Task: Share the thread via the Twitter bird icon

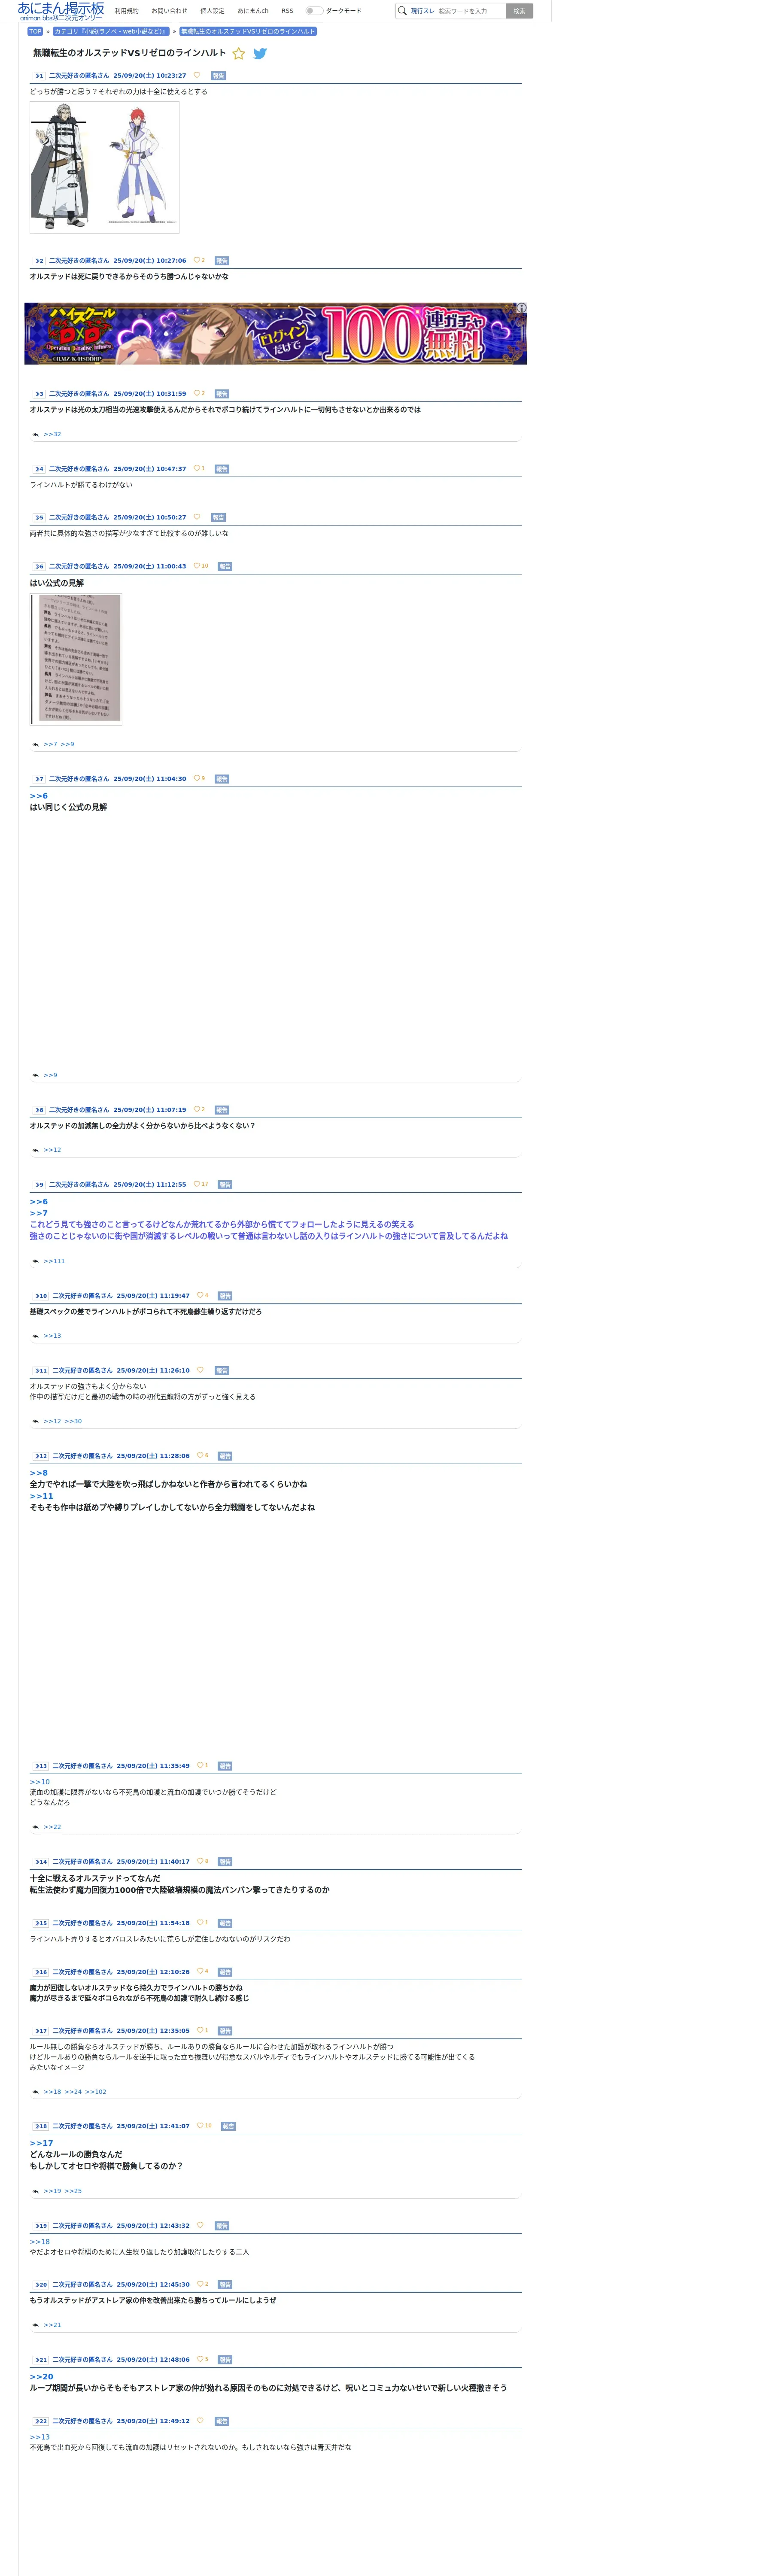Action: 260,54
